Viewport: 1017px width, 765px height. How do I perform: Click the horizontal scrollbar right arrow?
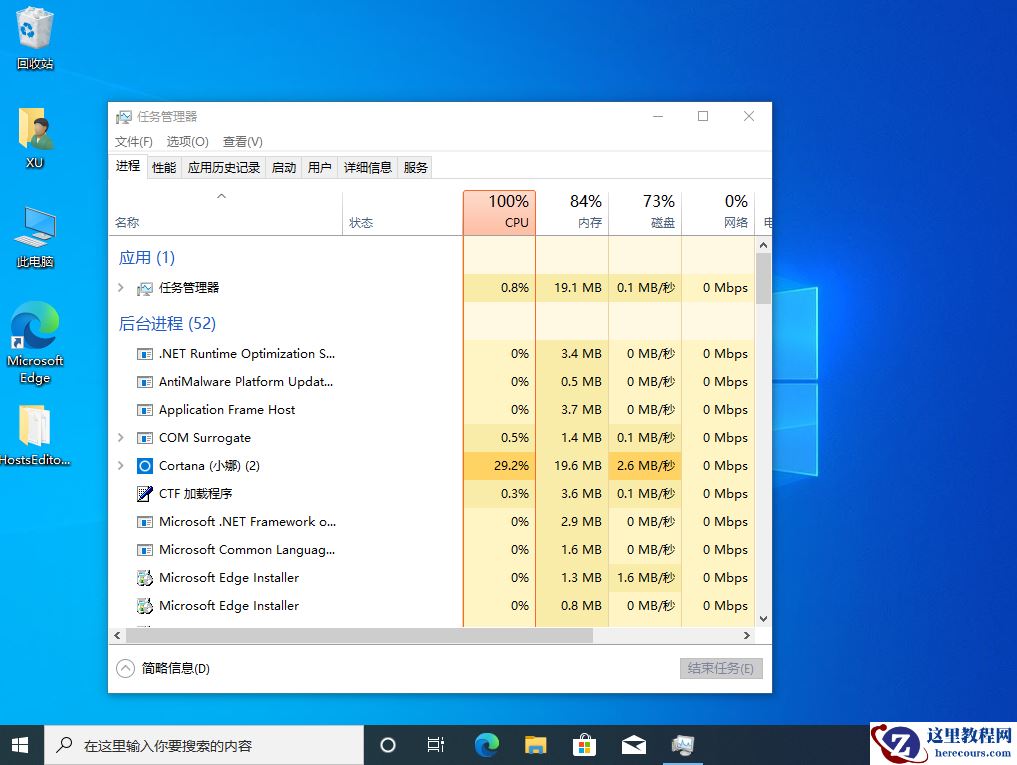point(747,635)
